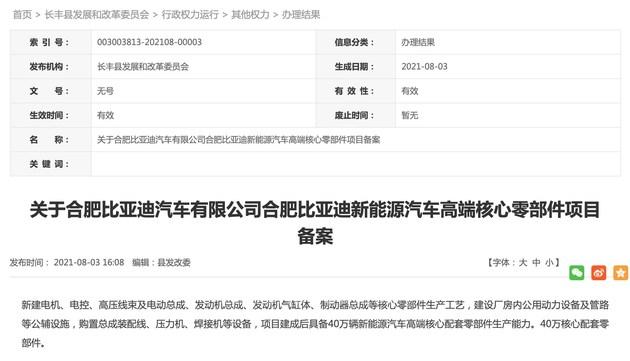
Task: Click the 生成日期 value 2021-08-03
Action: 424,67
